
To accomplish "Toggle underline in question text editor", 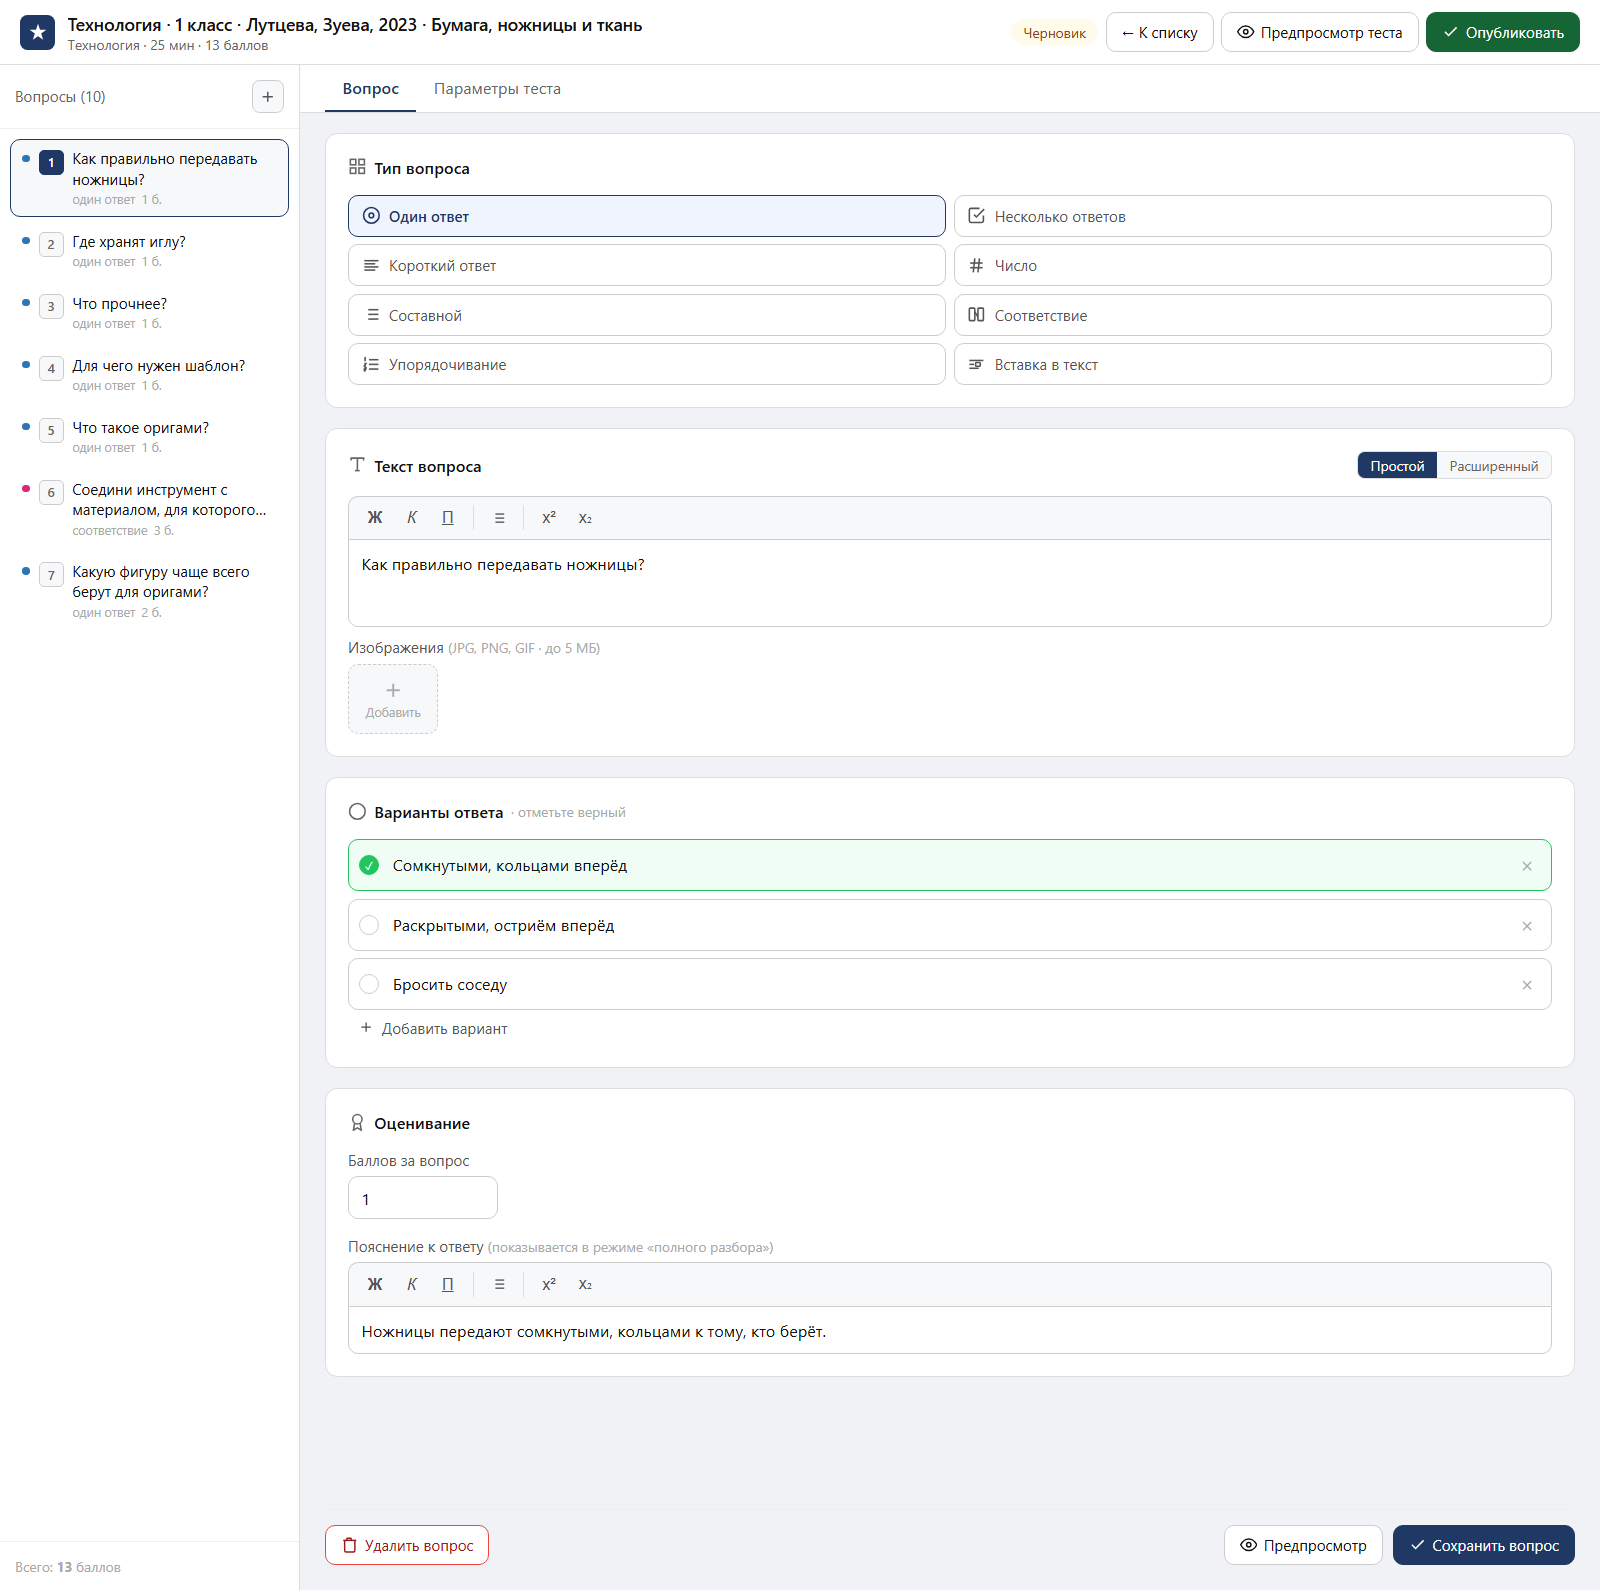I will point(448,518).
